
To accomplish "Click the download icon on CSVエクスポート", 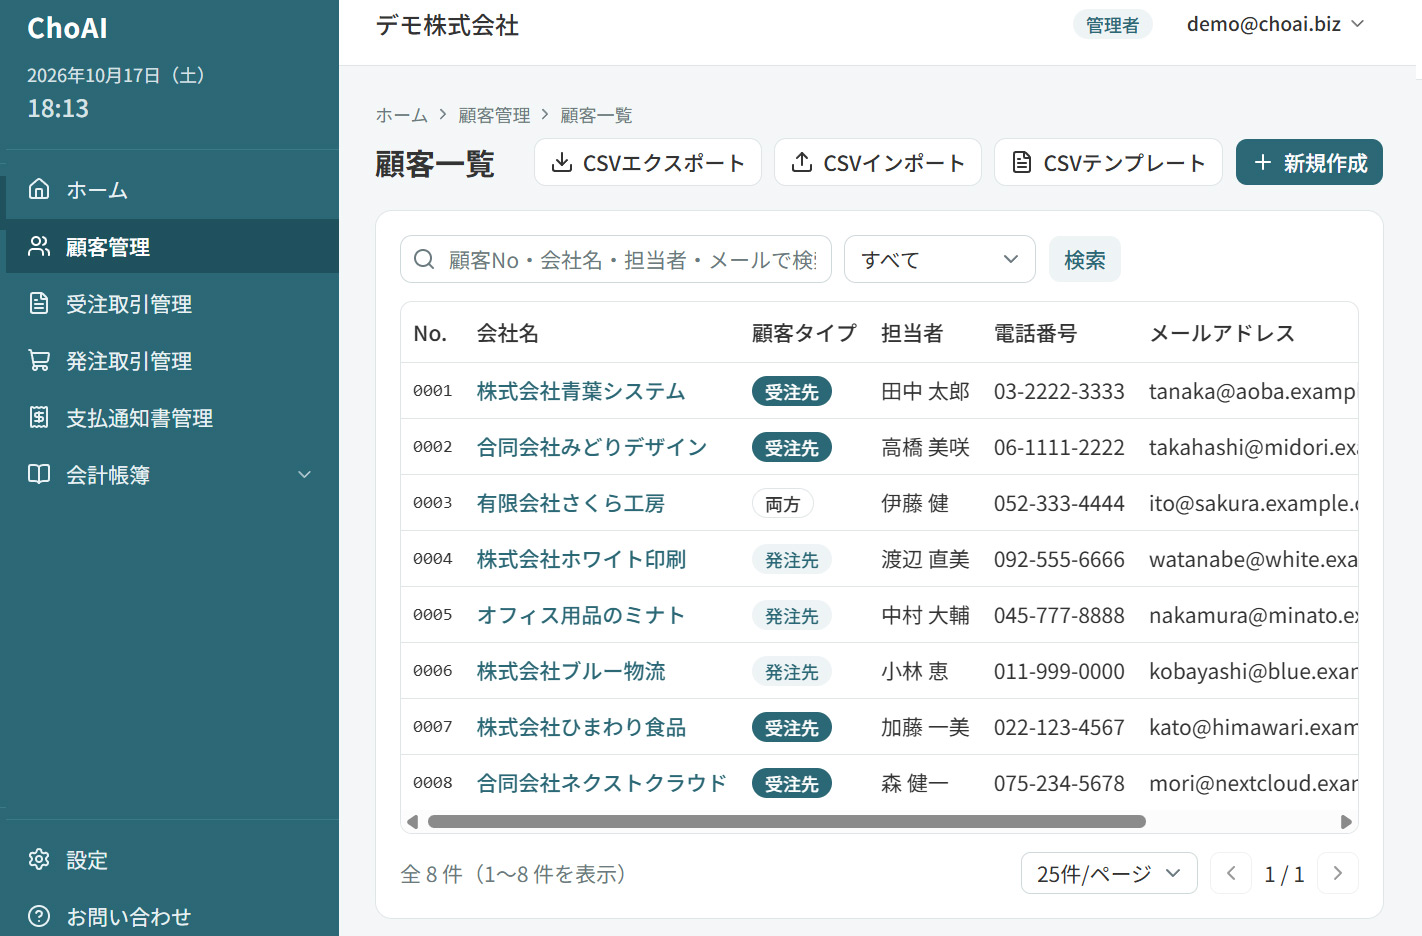I will 562,162.
